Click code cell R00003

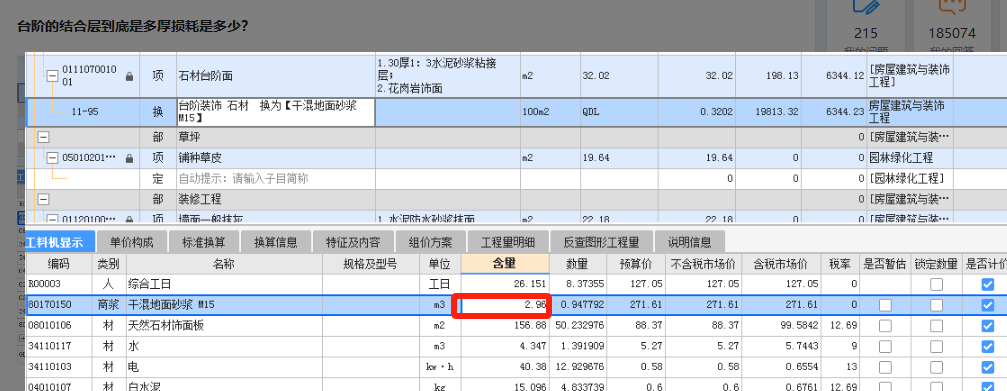[58, 284]
